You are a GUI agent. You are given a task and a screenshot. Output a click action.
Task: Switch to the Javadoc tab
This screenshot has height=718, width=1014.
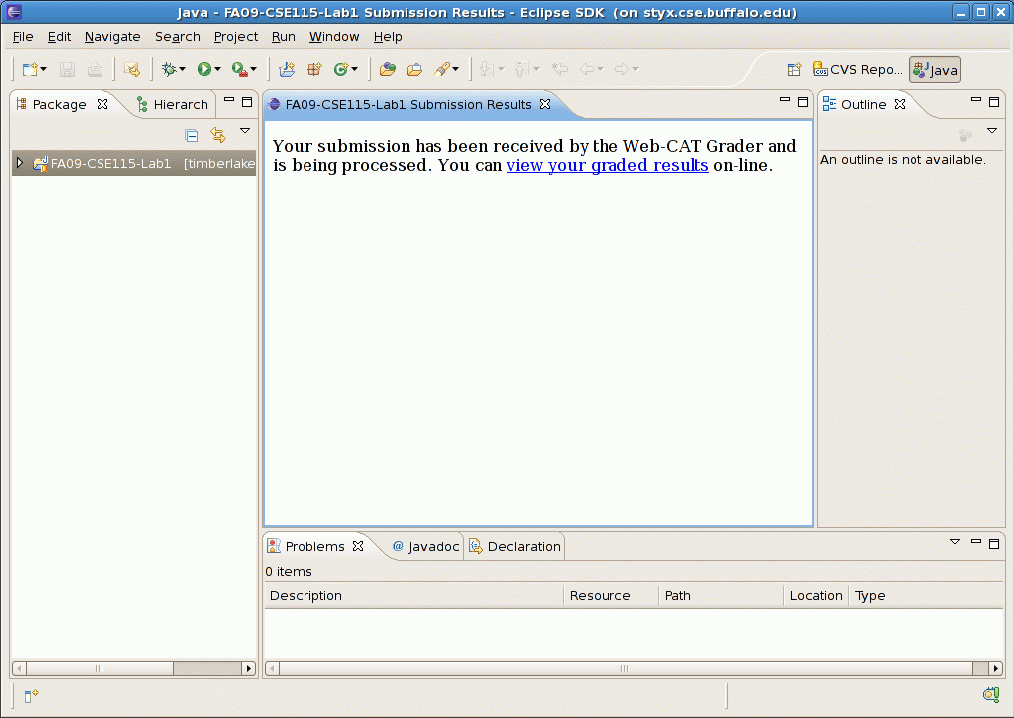[x=426, y=546]
